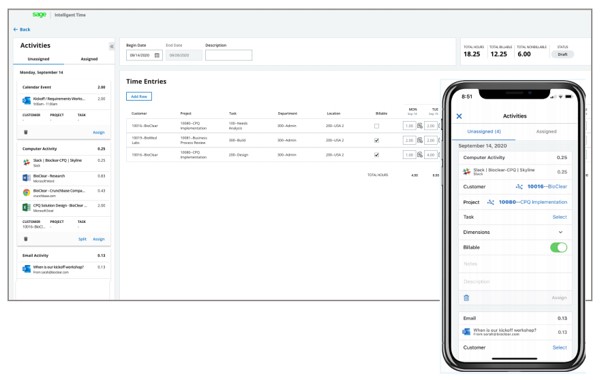Tap the Slack icon in phone activity

[x=467, y=172]
